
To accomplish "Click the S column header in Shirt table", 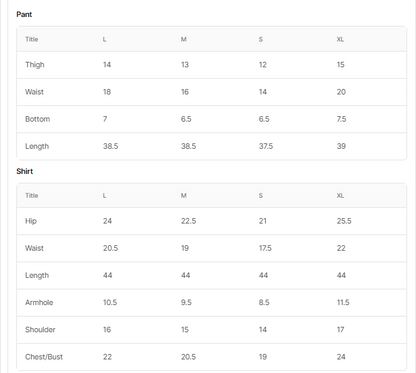I will coord(261,195).
